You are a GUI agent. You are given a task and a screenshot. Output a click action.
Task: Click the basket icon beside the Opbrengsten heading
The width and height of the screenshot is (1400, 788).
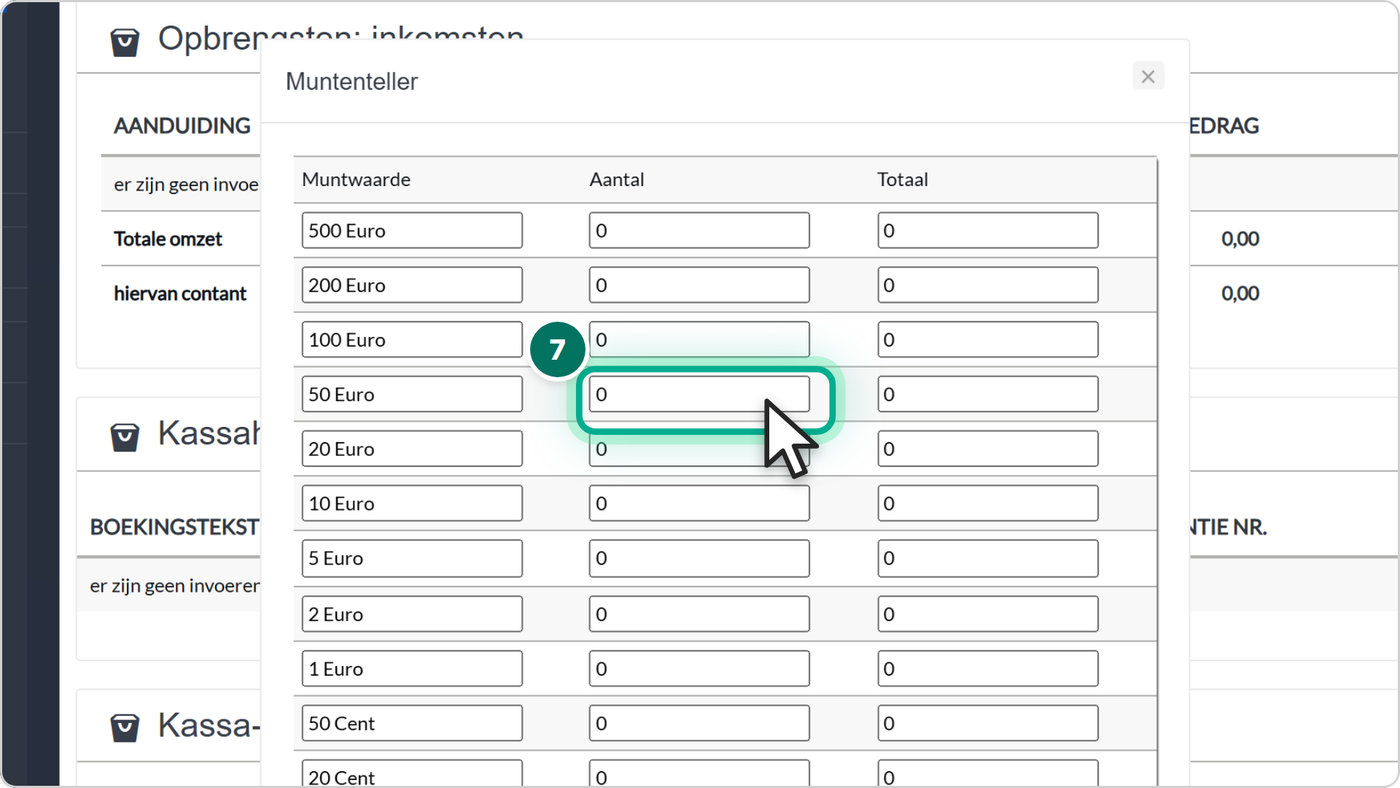tap(125, 43)
